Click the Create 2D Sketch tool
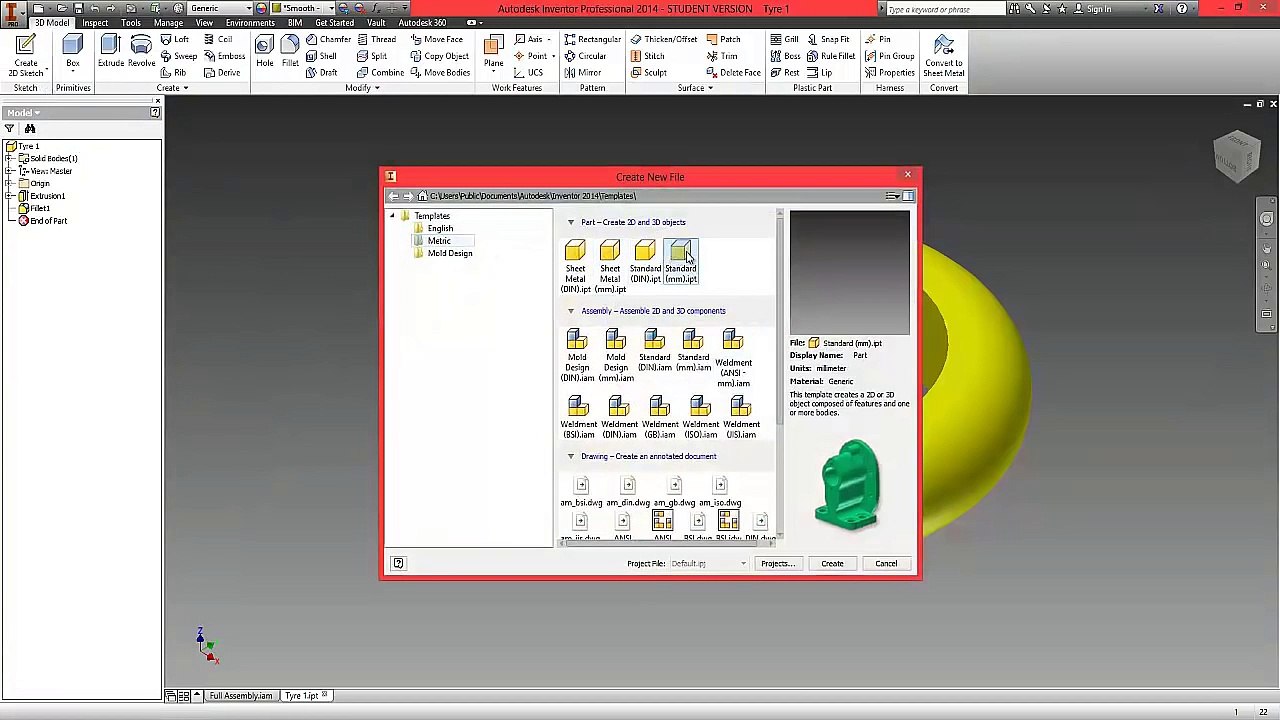1280x720 pixels. (26, 56)
